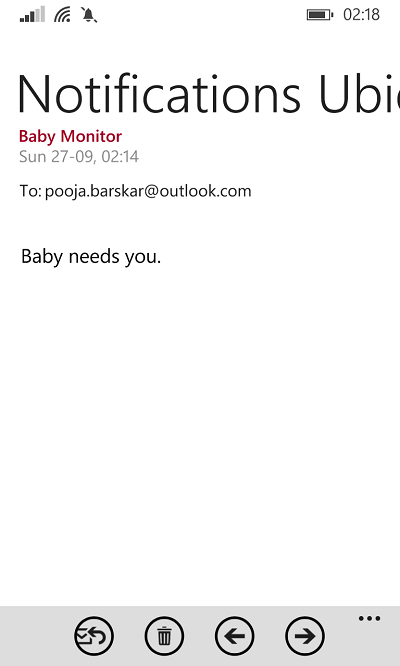Tap the Sun 27-09, 02:14 timestamp

click(79, 157)
